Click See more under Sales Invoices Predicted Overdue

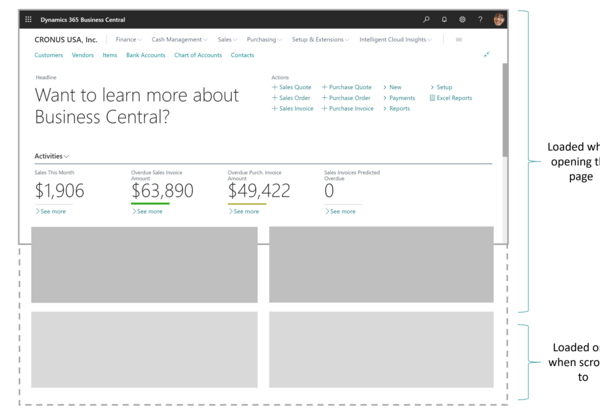click(x=340, y=212)
